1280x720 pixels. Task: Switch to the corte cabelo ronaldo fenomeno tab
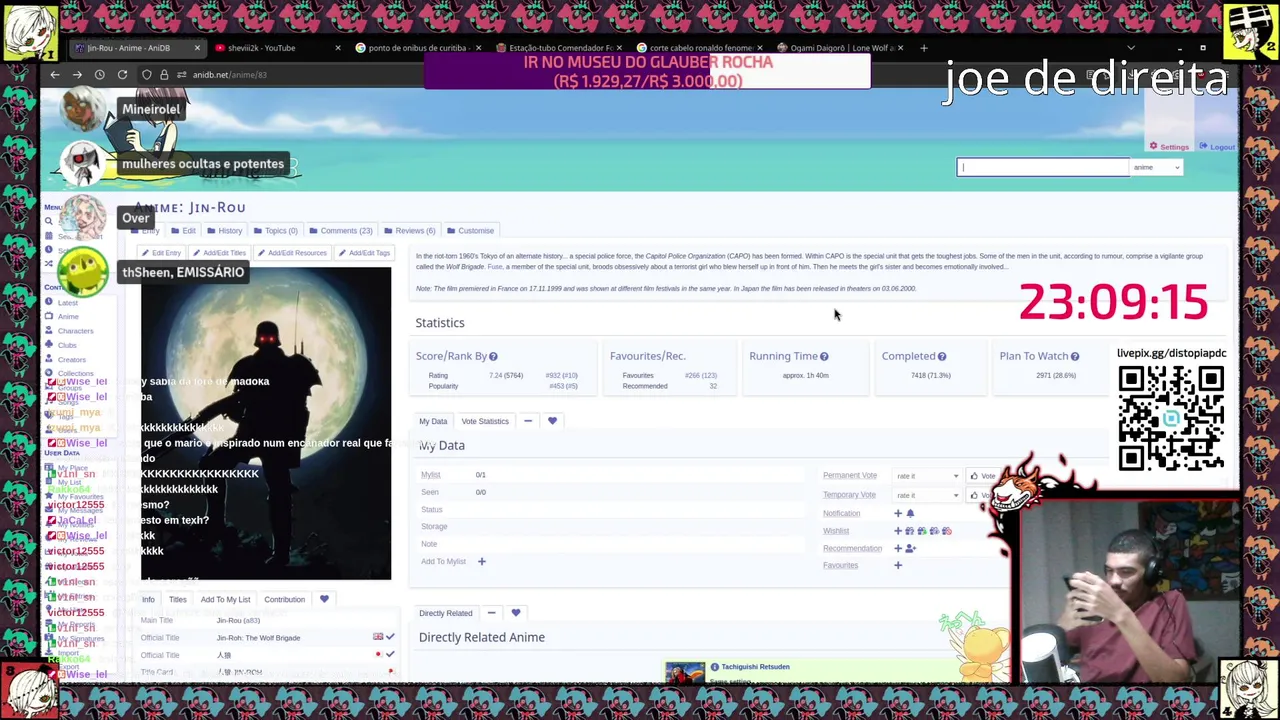(700, 48)
